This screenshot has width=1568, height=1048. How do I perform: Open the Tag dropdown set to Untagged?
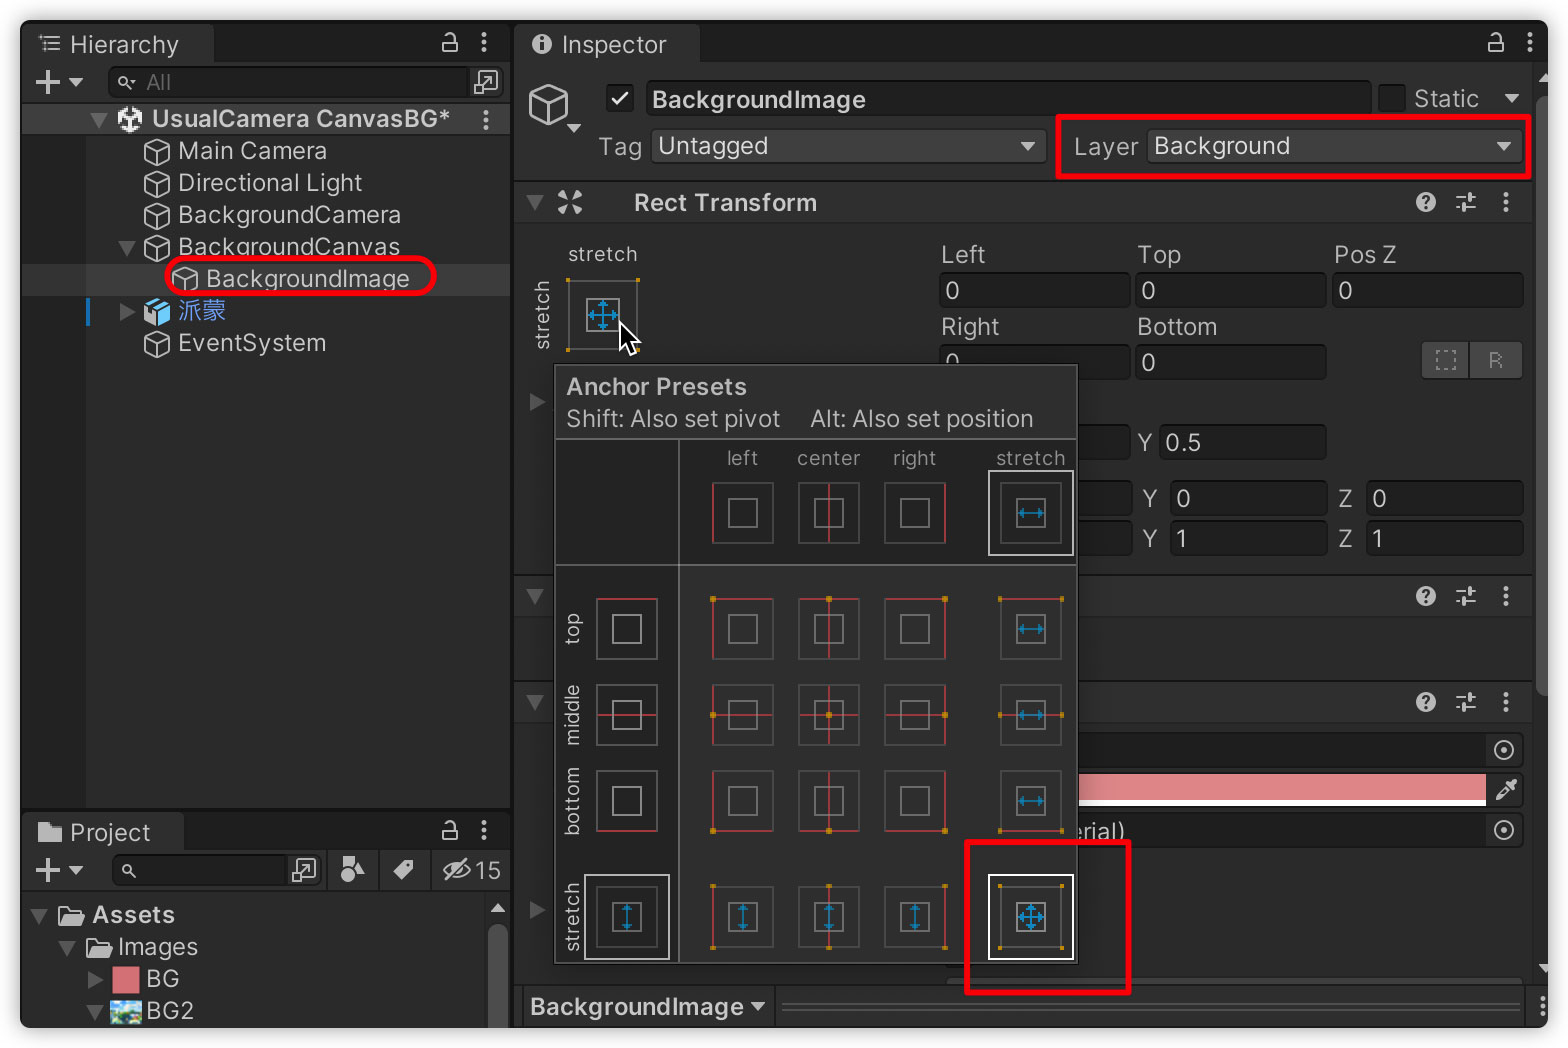point(846,146)
